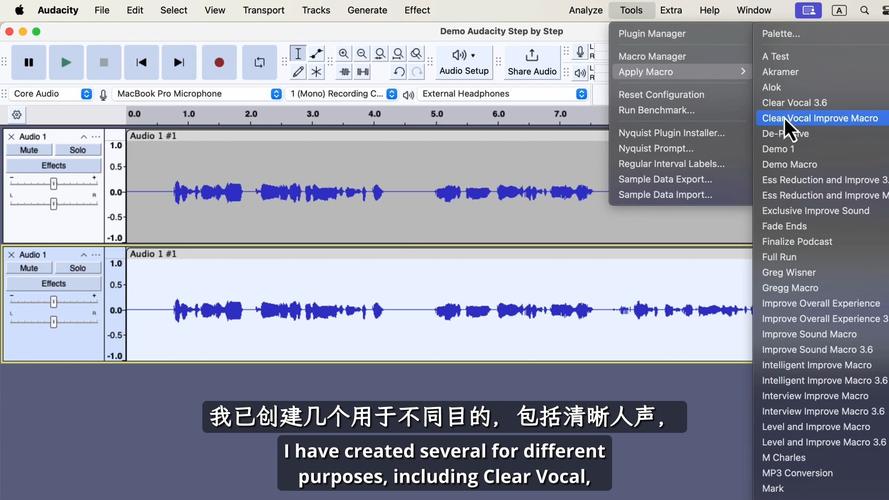This screenshot has height=500, width=889.
Task: Stop playback with the Stop button
Action: point(103,62)
